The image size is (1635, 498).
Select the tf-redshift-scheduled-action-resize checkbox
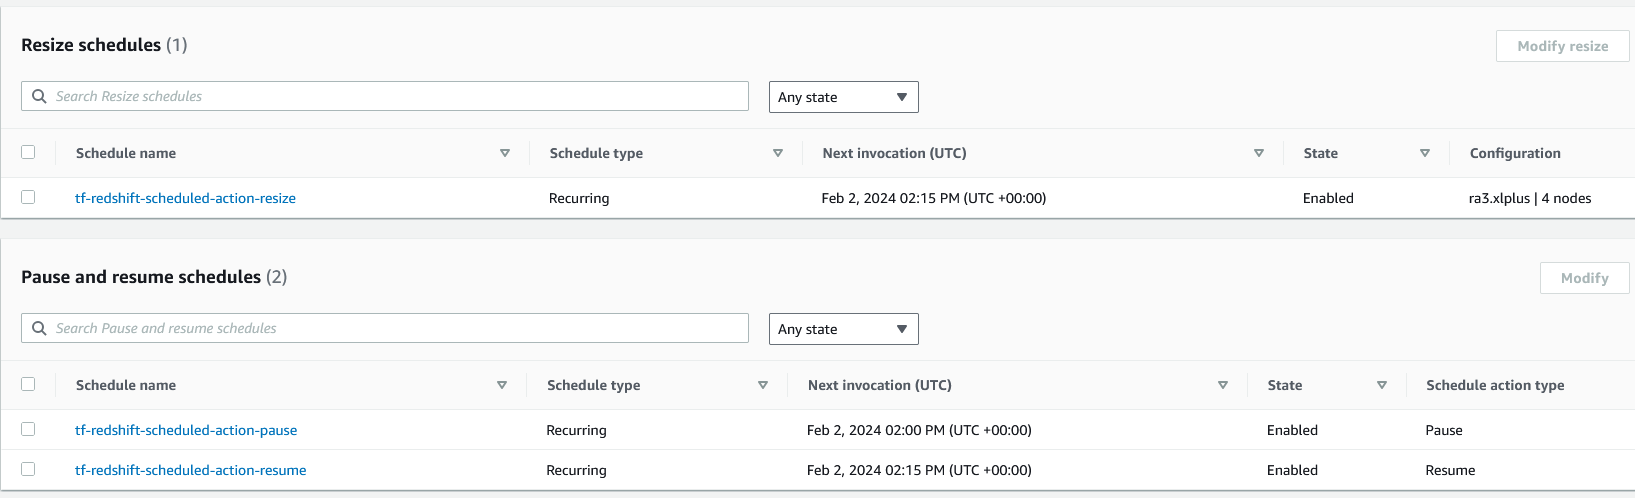(28, 197)
